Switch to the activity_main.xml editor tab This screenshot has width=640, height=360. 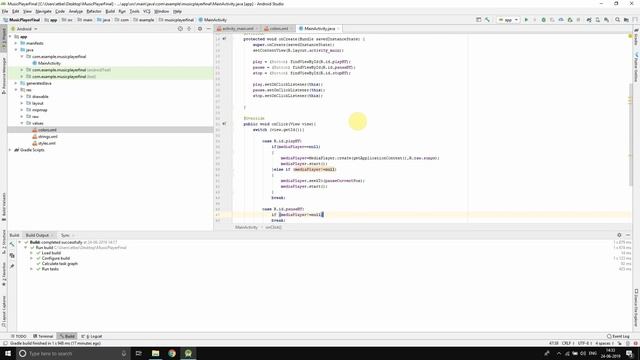pos(238,29)
